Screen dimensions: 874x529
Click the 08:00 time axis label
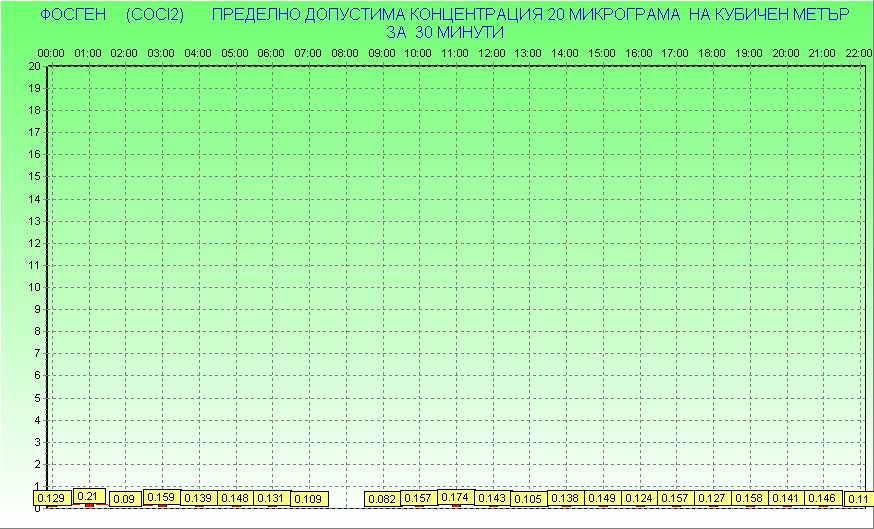pyautogui.click(x=345, y=52)
